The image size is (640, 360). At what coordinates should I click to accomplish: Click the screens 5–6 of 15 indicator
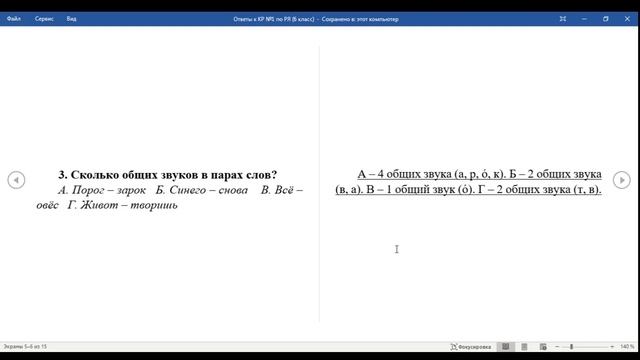[25, 347]
